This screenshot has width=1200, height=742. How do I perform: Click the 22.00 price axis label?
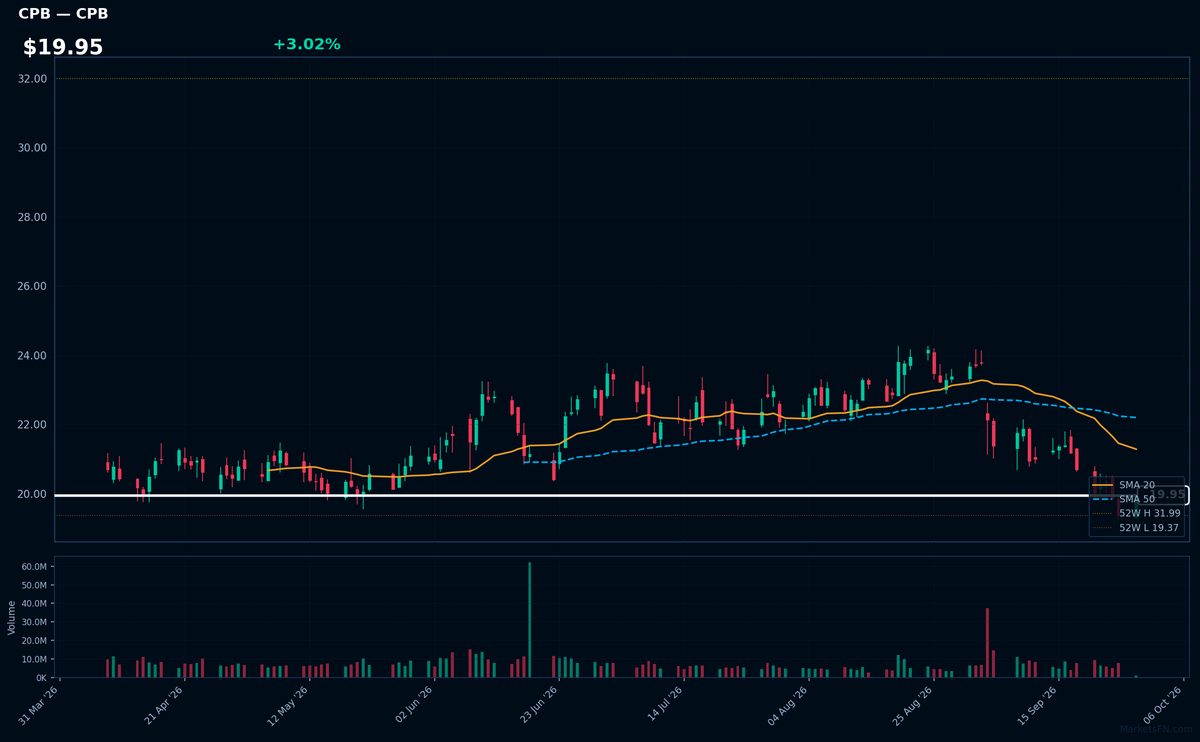coord(33,425)
